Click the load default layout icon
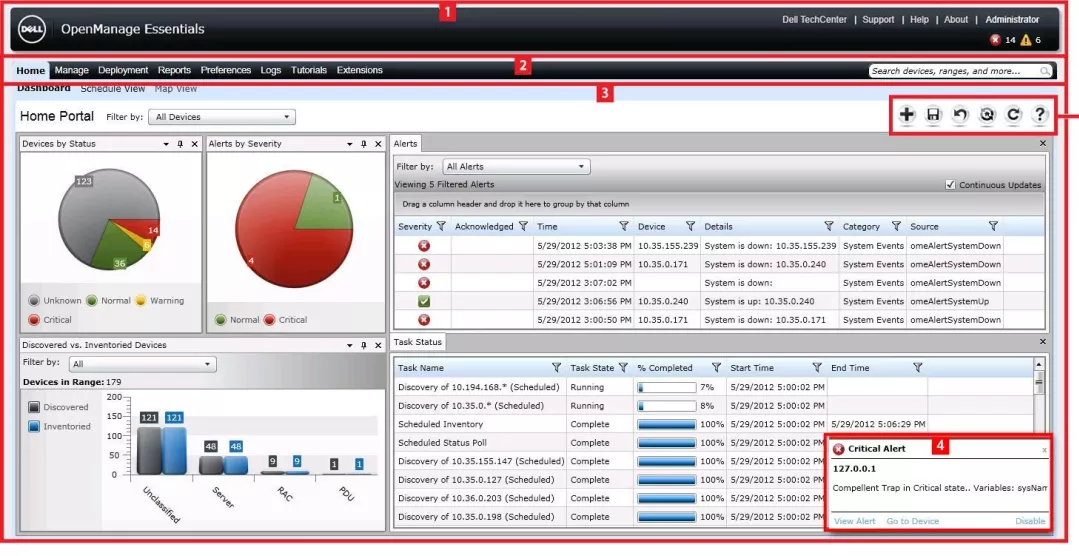 (x=987, y=115)
